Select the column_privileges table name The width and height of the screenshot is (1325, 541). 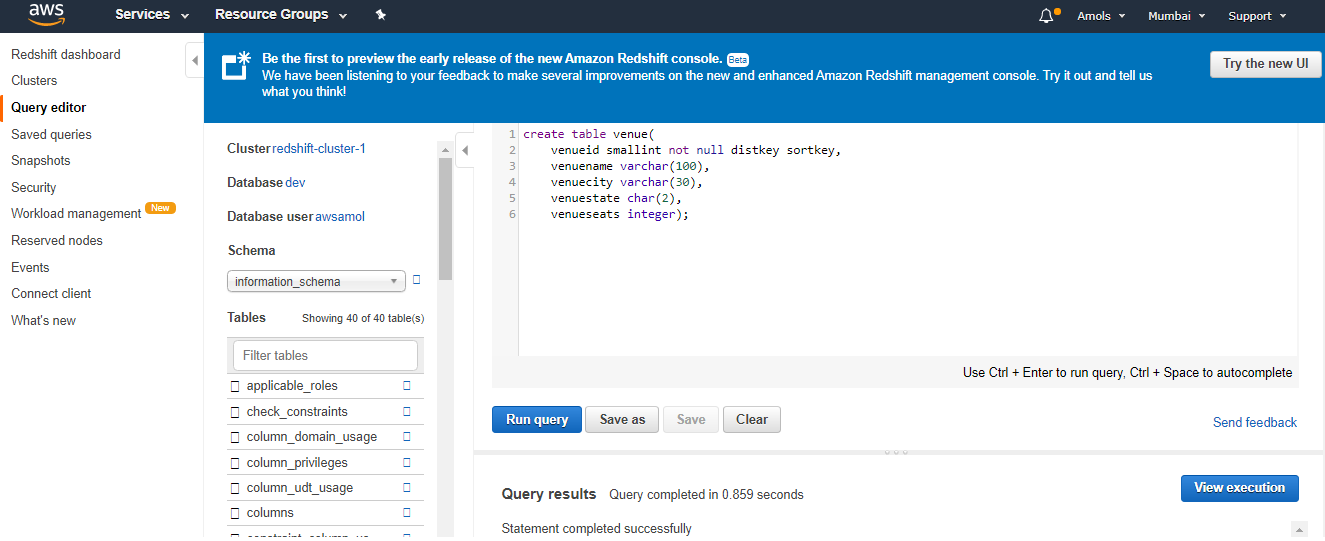pos(297,463)
